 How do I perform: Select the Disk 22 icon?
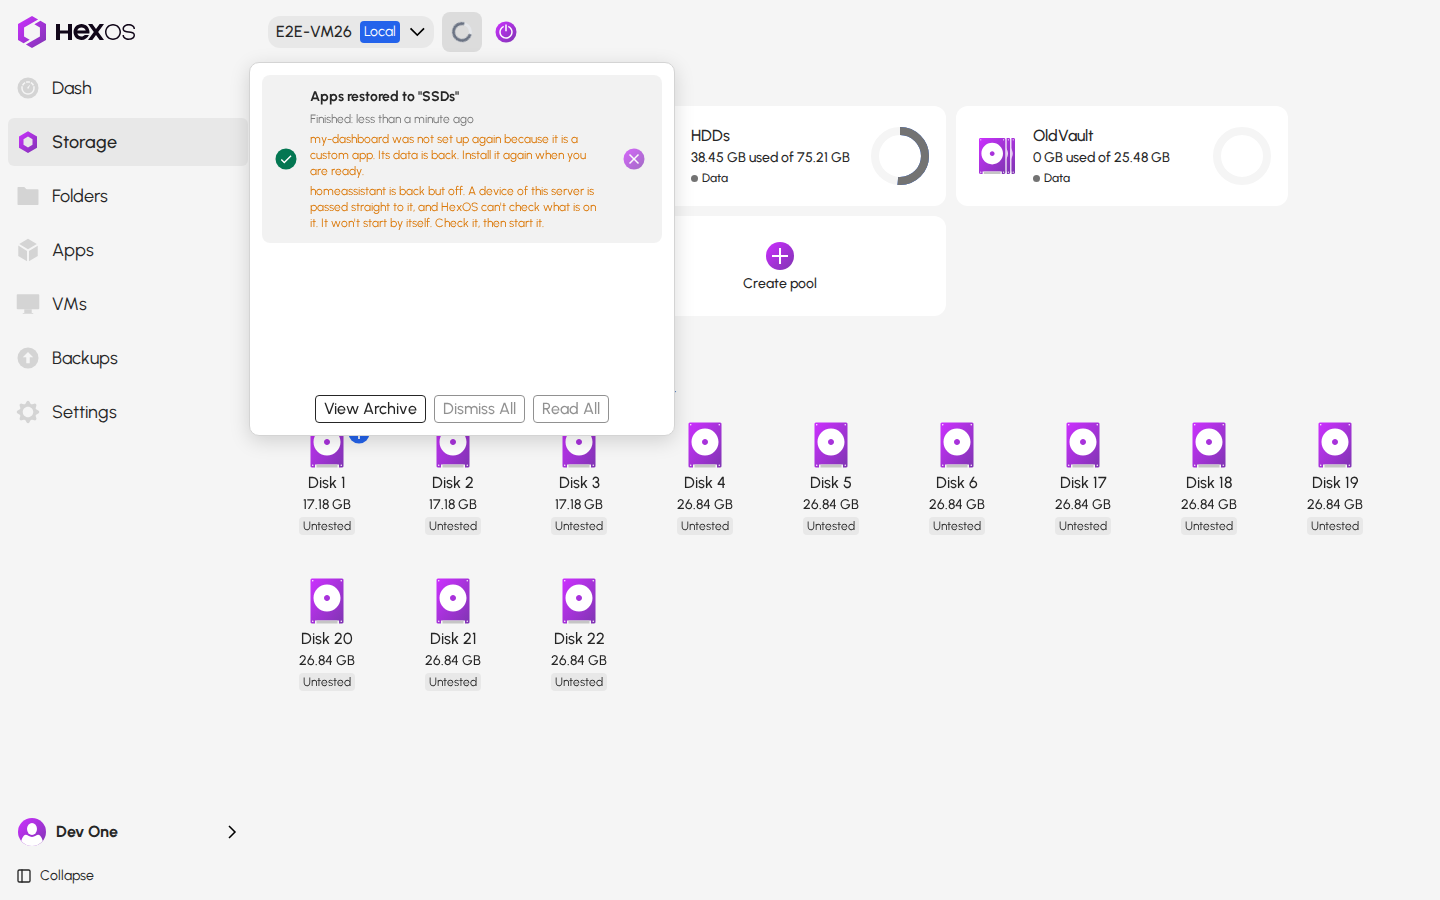coord(579,601)
